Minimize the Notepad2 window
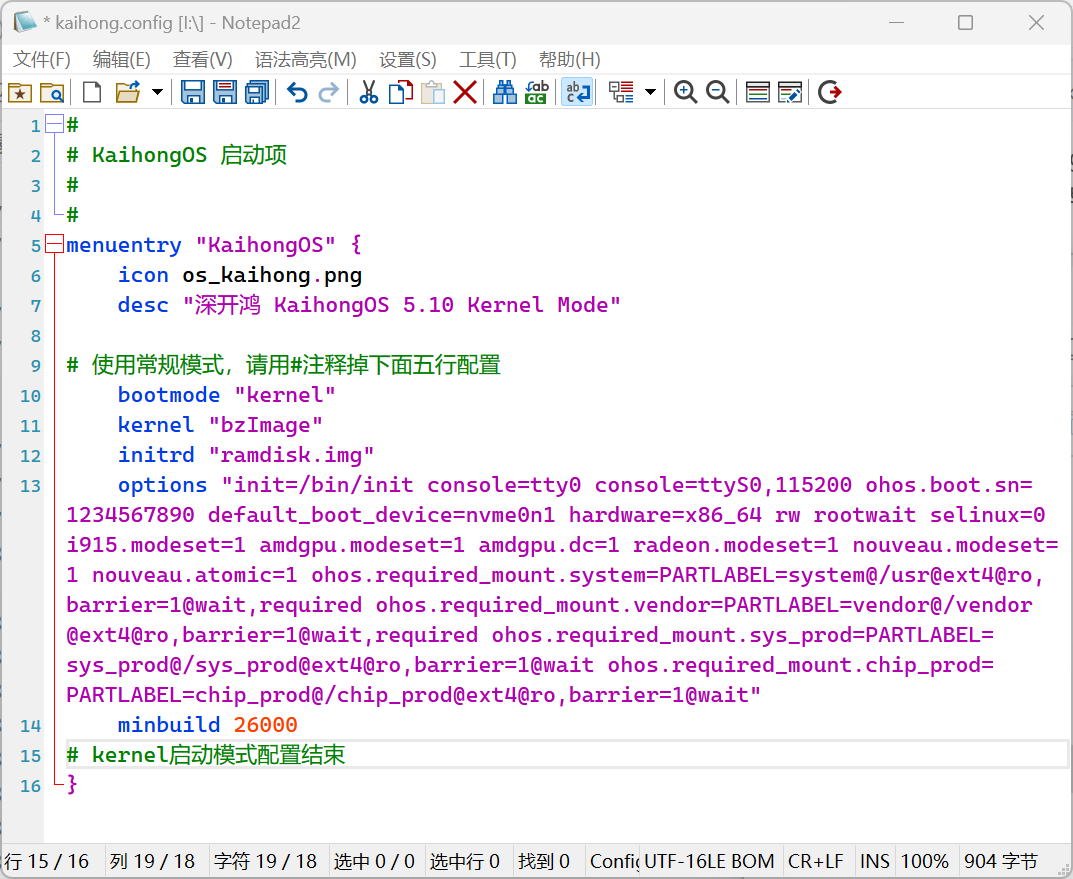This screenshot has height=879, width=1073. tap(896, 23)
